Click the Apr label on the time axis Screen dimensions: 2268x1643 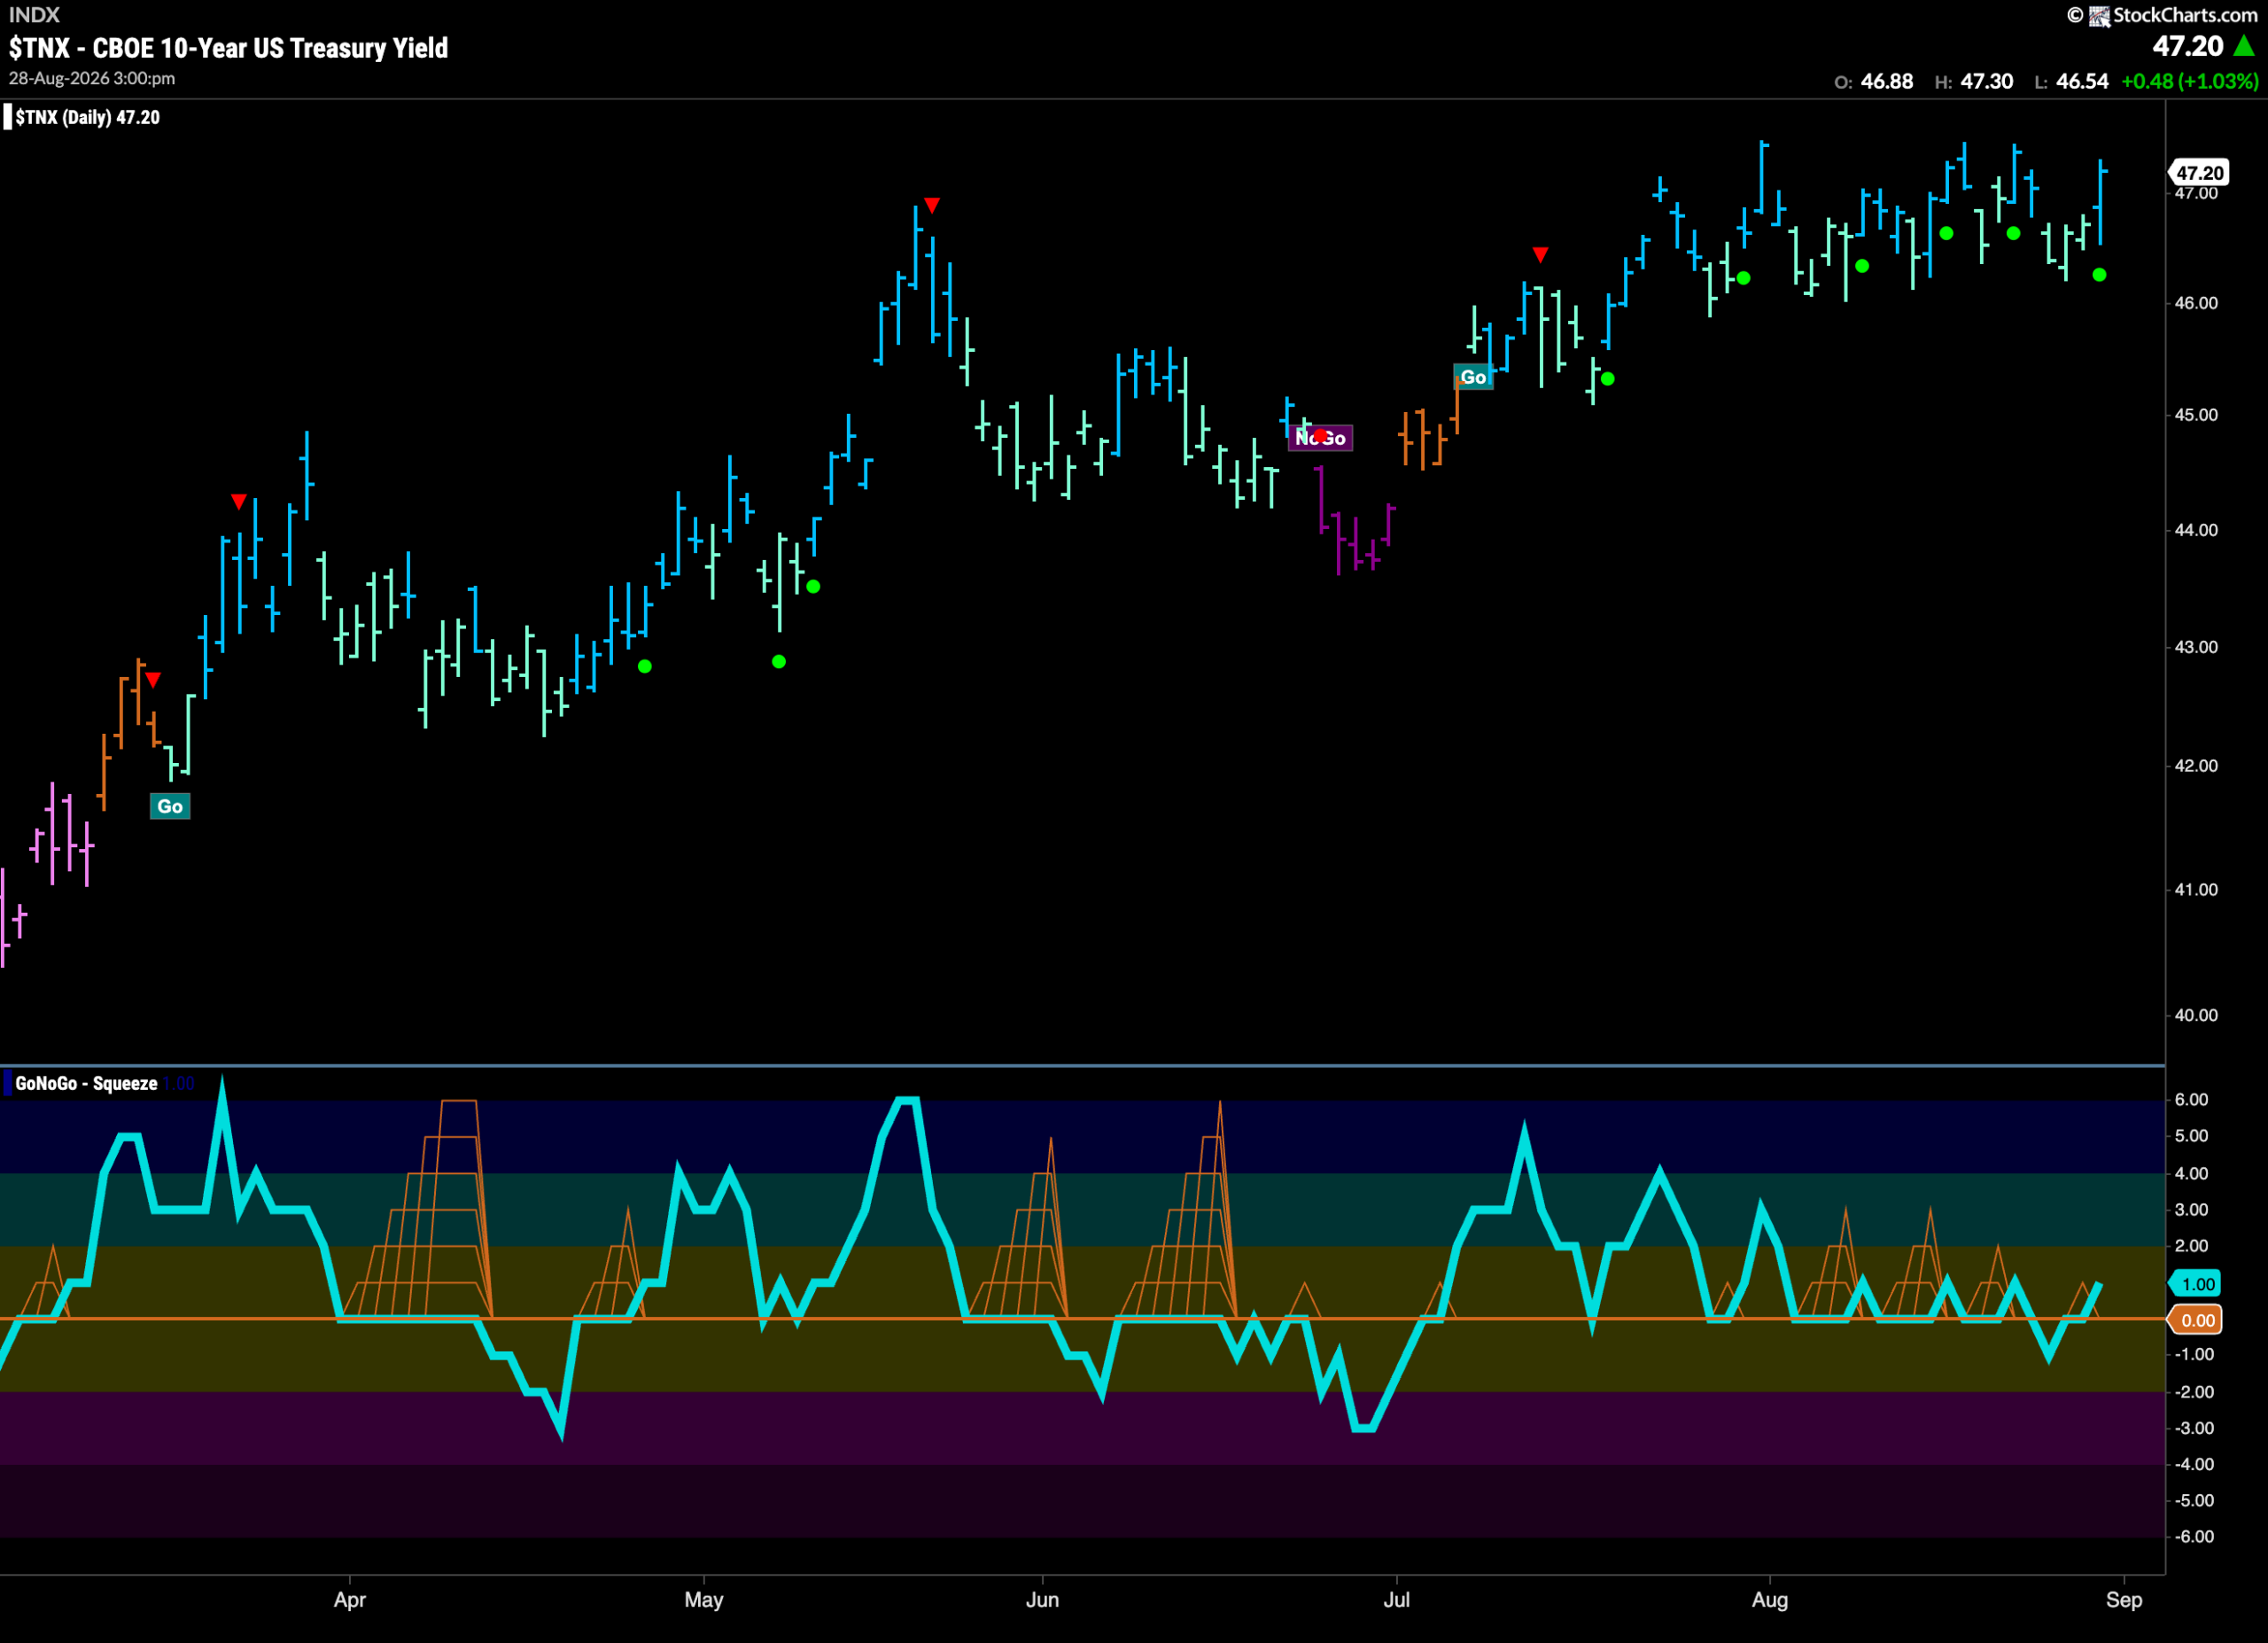pos(350,1600)
